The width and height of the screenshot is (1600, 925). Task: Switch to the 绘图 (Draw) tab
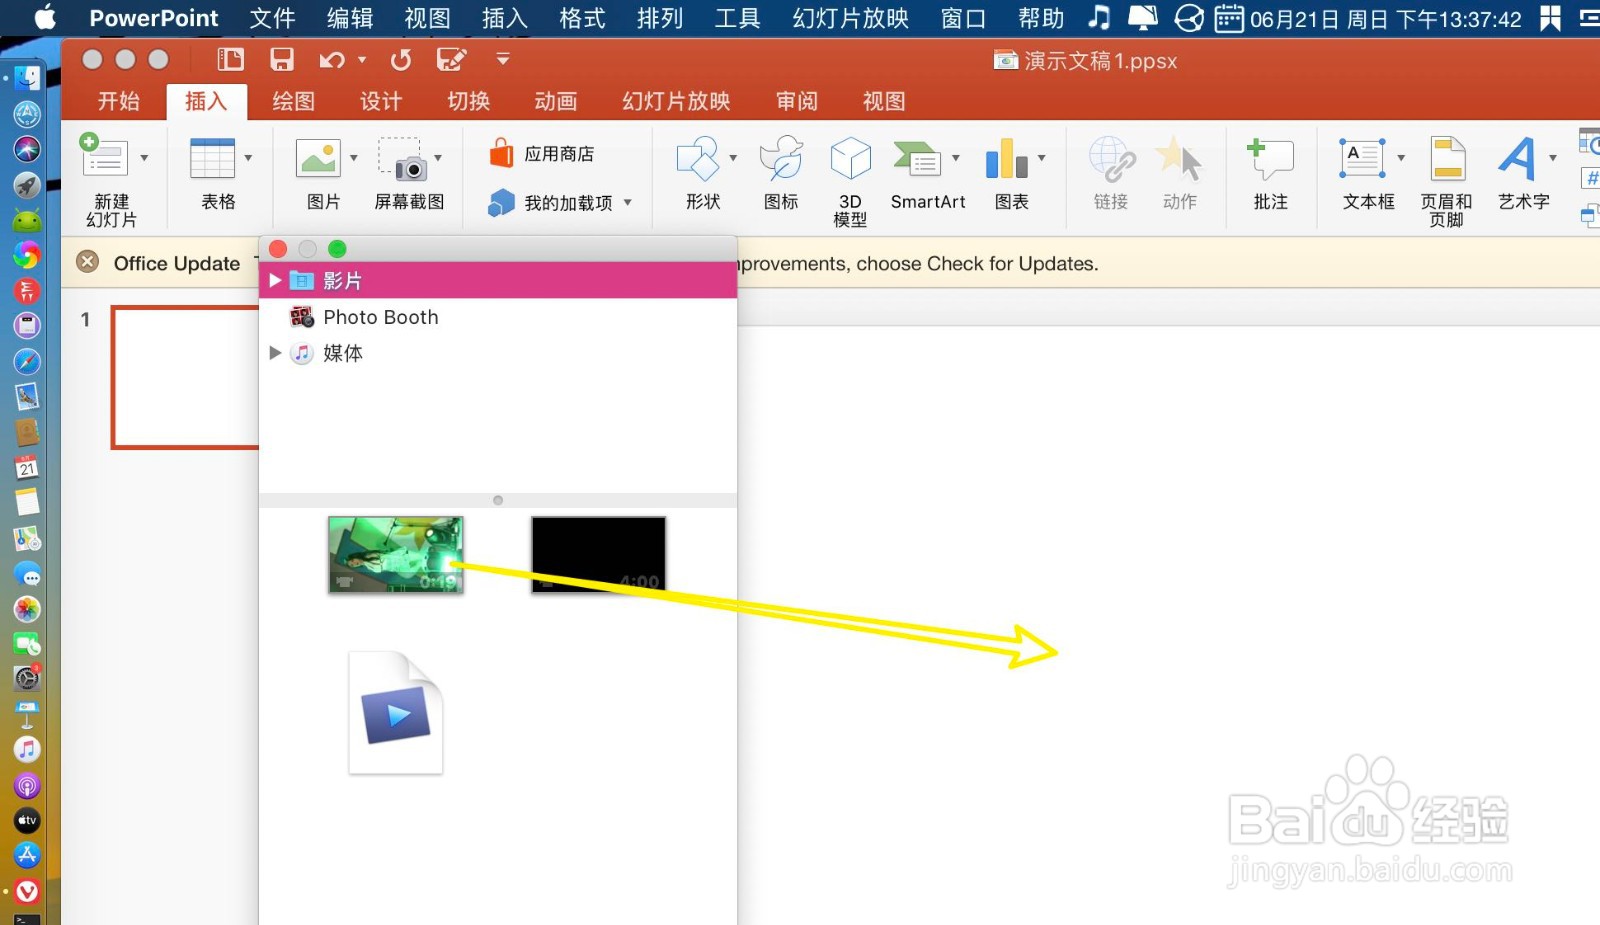coord(293,101)
